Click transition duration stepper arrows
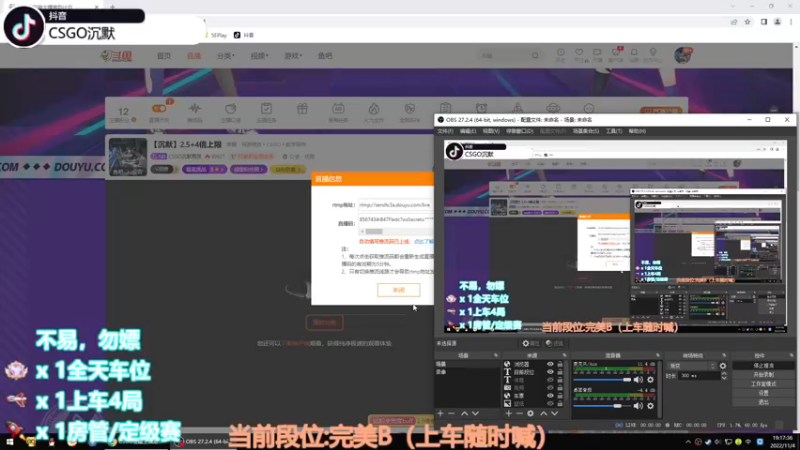 point(724,376)
